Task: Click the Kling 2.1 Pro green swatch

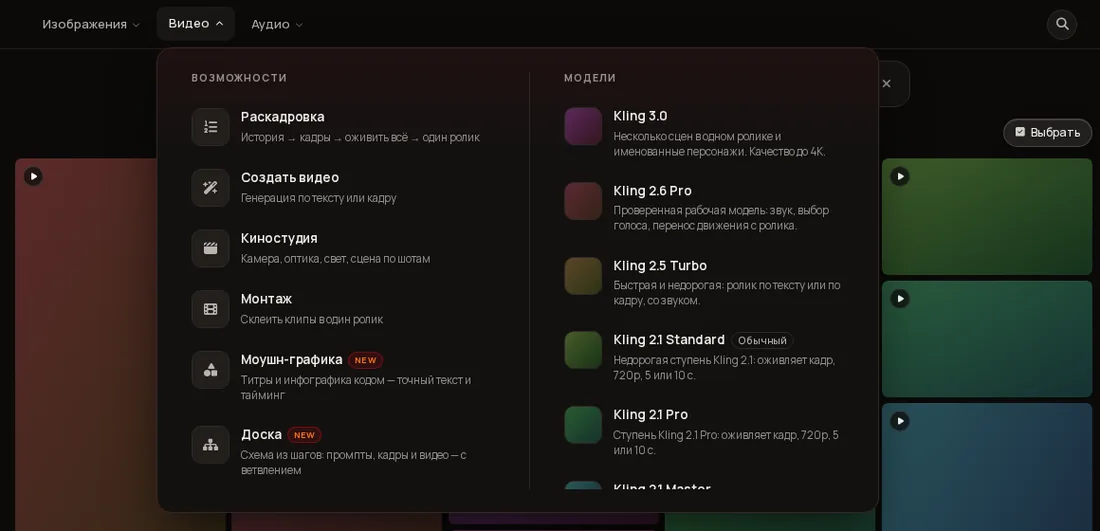Action: click(x=583, y=425)
